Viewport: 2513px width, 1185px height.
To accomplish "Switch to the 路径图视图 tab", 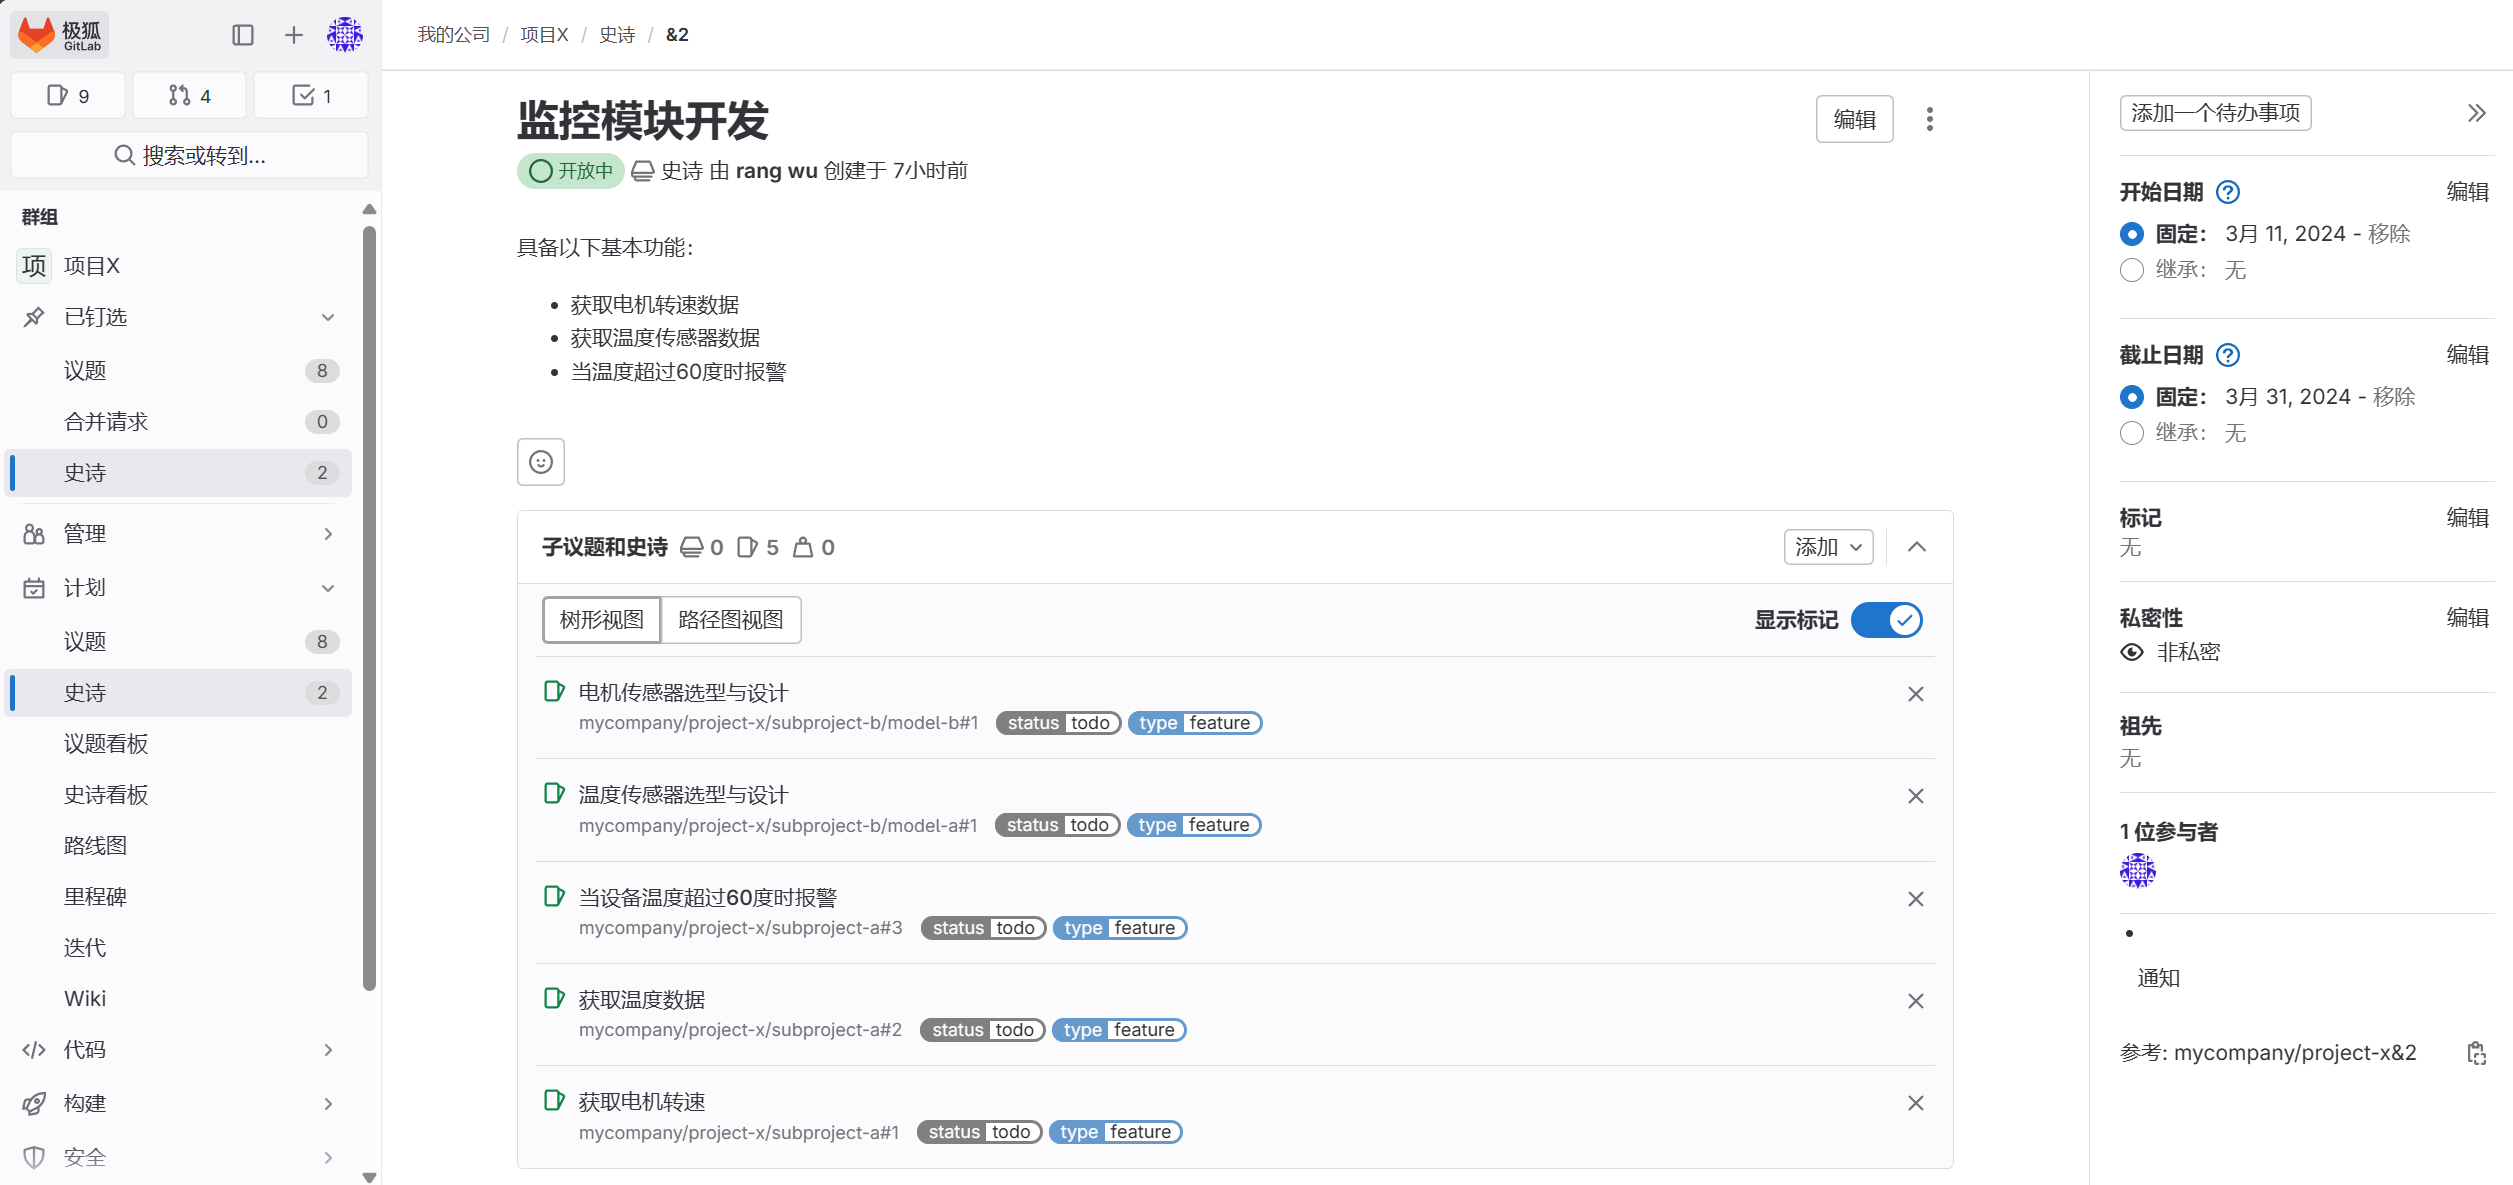I will pos(730,620).
